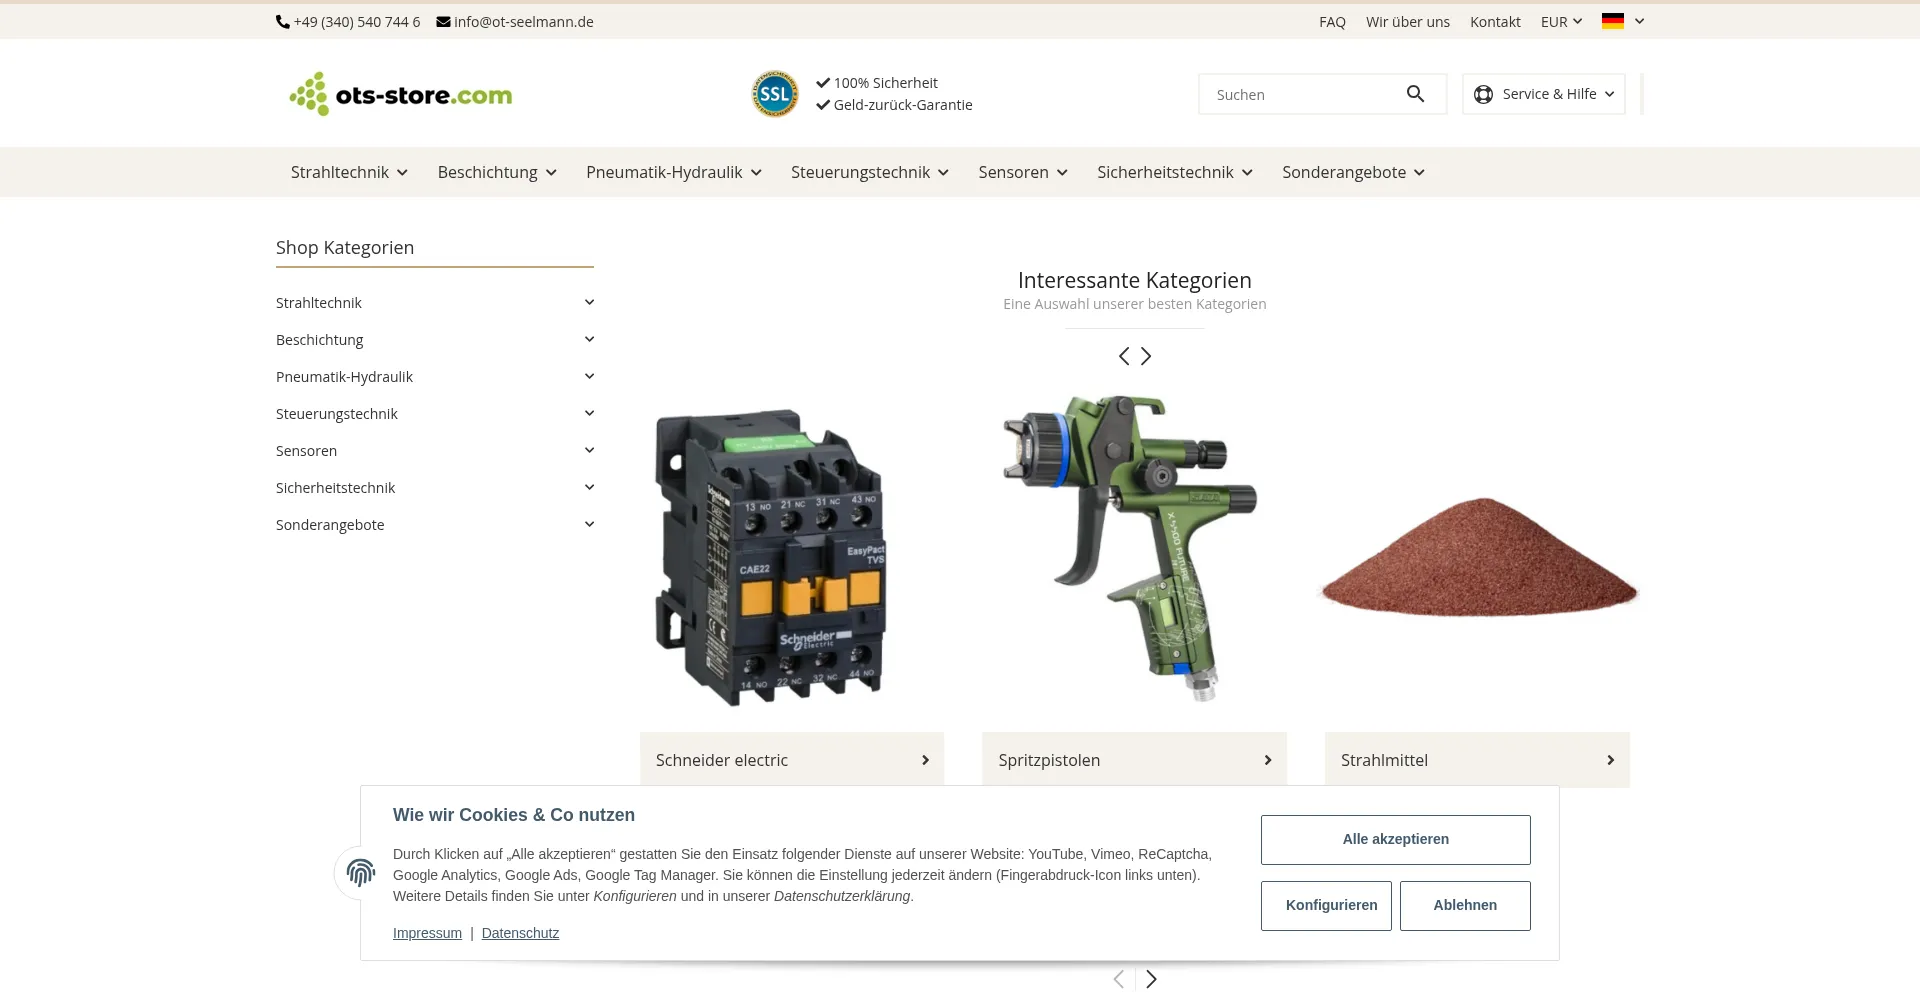Click arrow on Schneider electric card
Viewport: 1920px width, 993px height.
pyautogui.click(x=925, y=760)
